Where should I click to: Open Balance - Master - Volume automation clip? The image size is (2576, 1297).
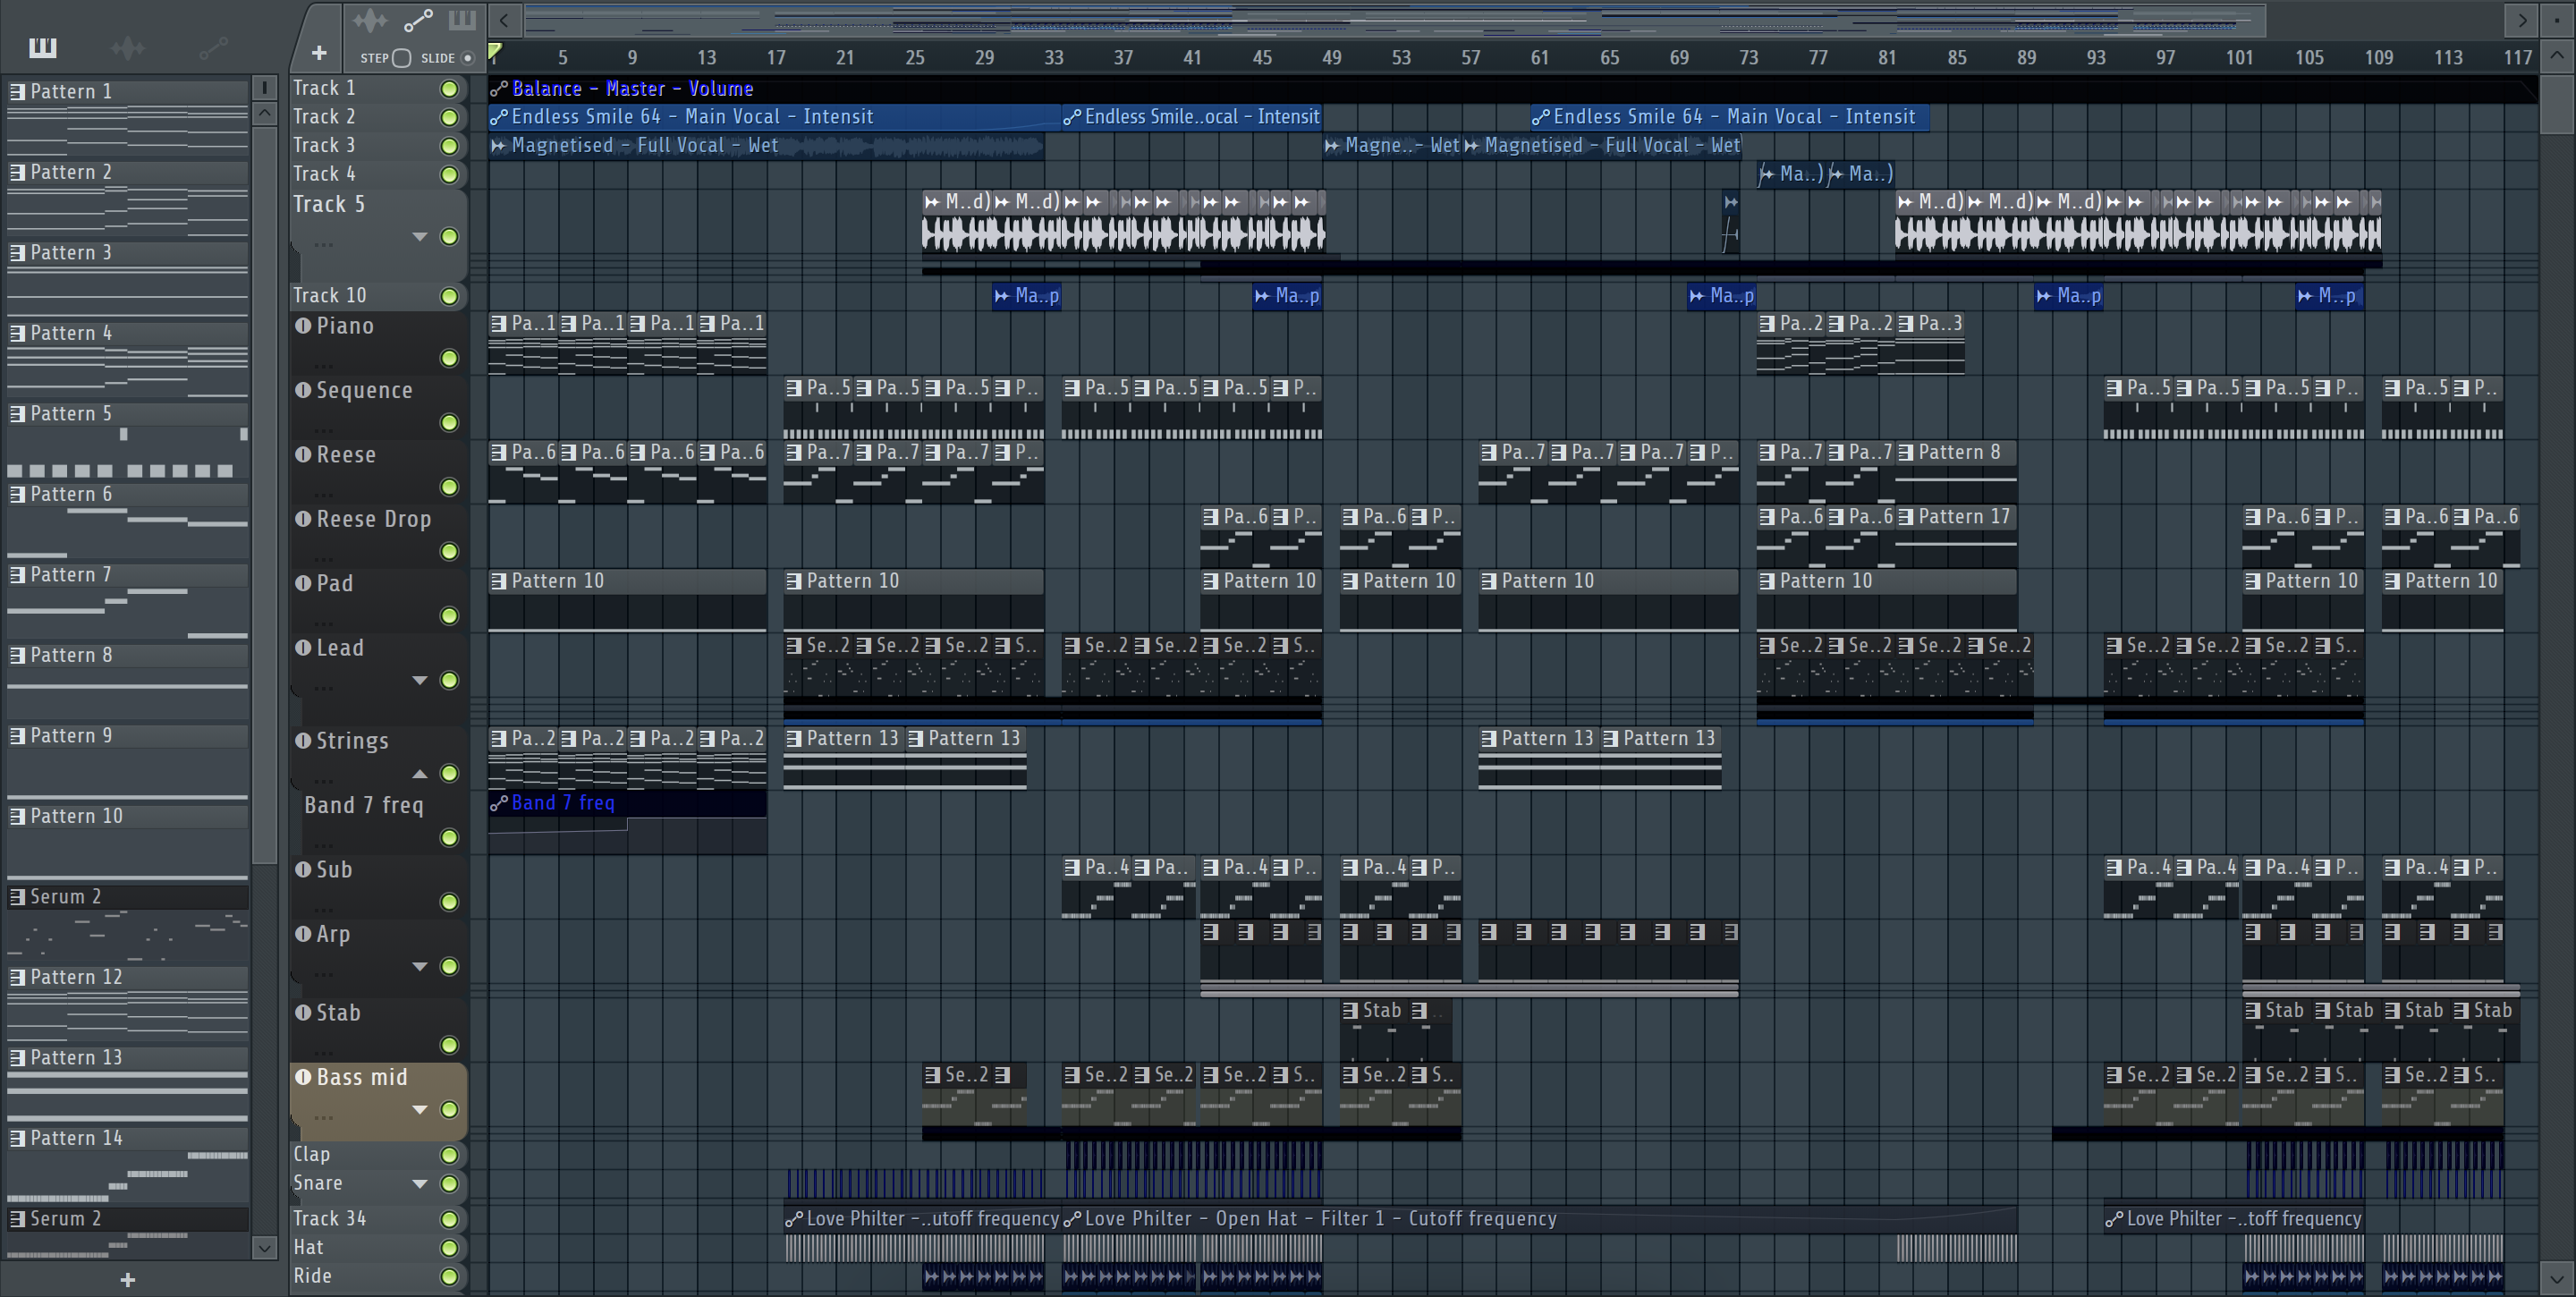pyautogui.click(x=1513, y=89)
